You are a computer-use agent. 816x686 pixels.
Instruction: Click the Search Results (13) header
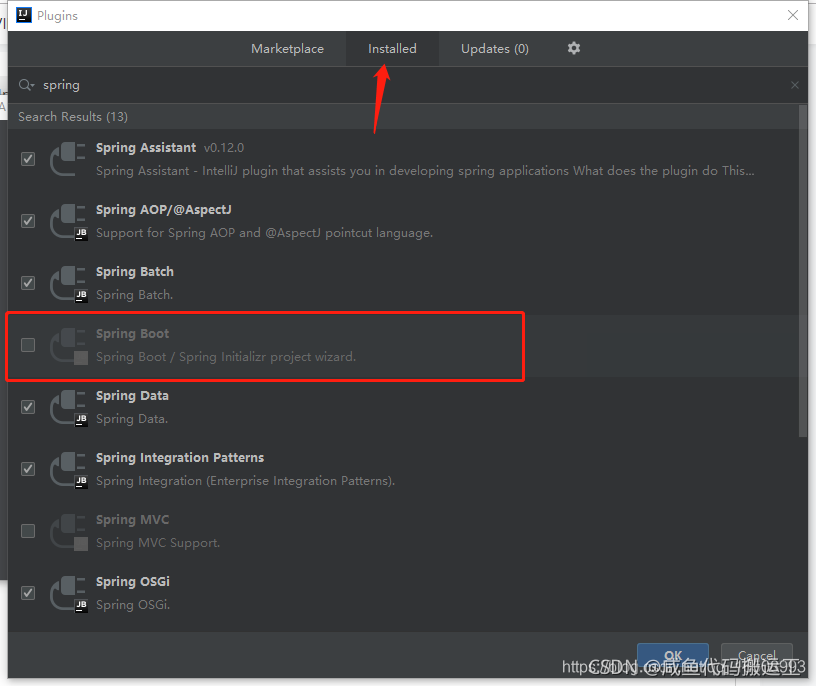click(x=73, y=117)
